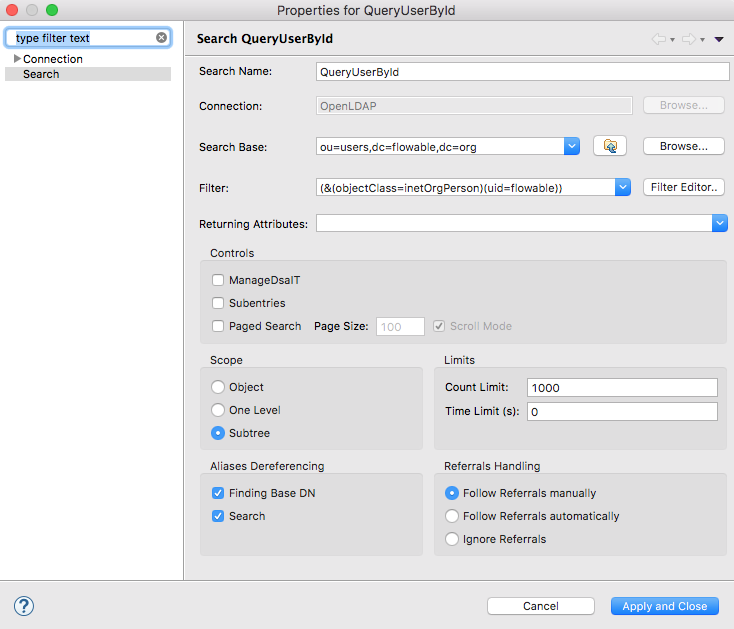
Task: Open the Search Base dropdown
Action: (571, 147)
